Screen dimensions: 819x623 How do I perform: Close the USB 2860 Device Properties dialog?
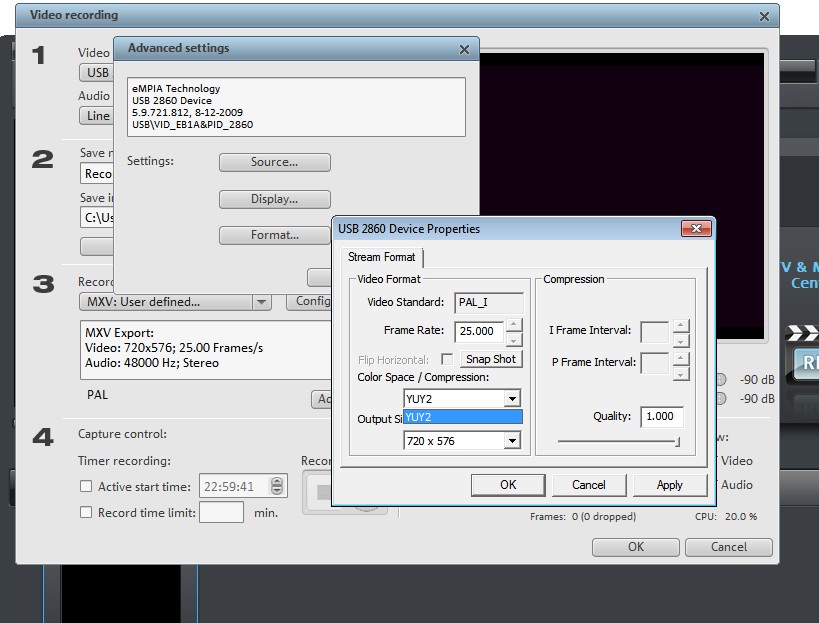point(696,229)
